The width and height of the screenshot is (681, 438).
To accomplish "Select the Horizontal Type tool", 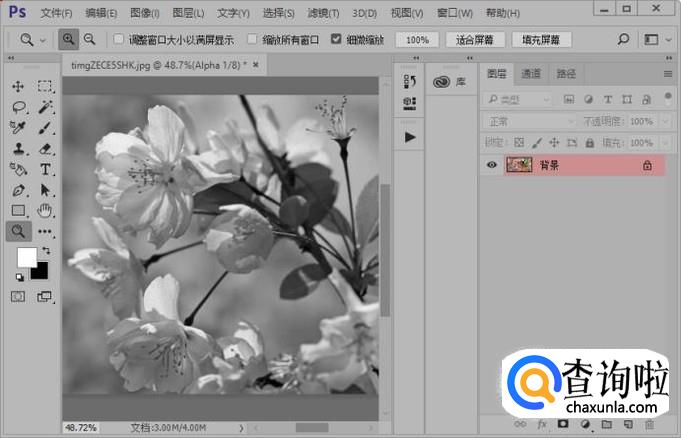I will tap(45, 170).
